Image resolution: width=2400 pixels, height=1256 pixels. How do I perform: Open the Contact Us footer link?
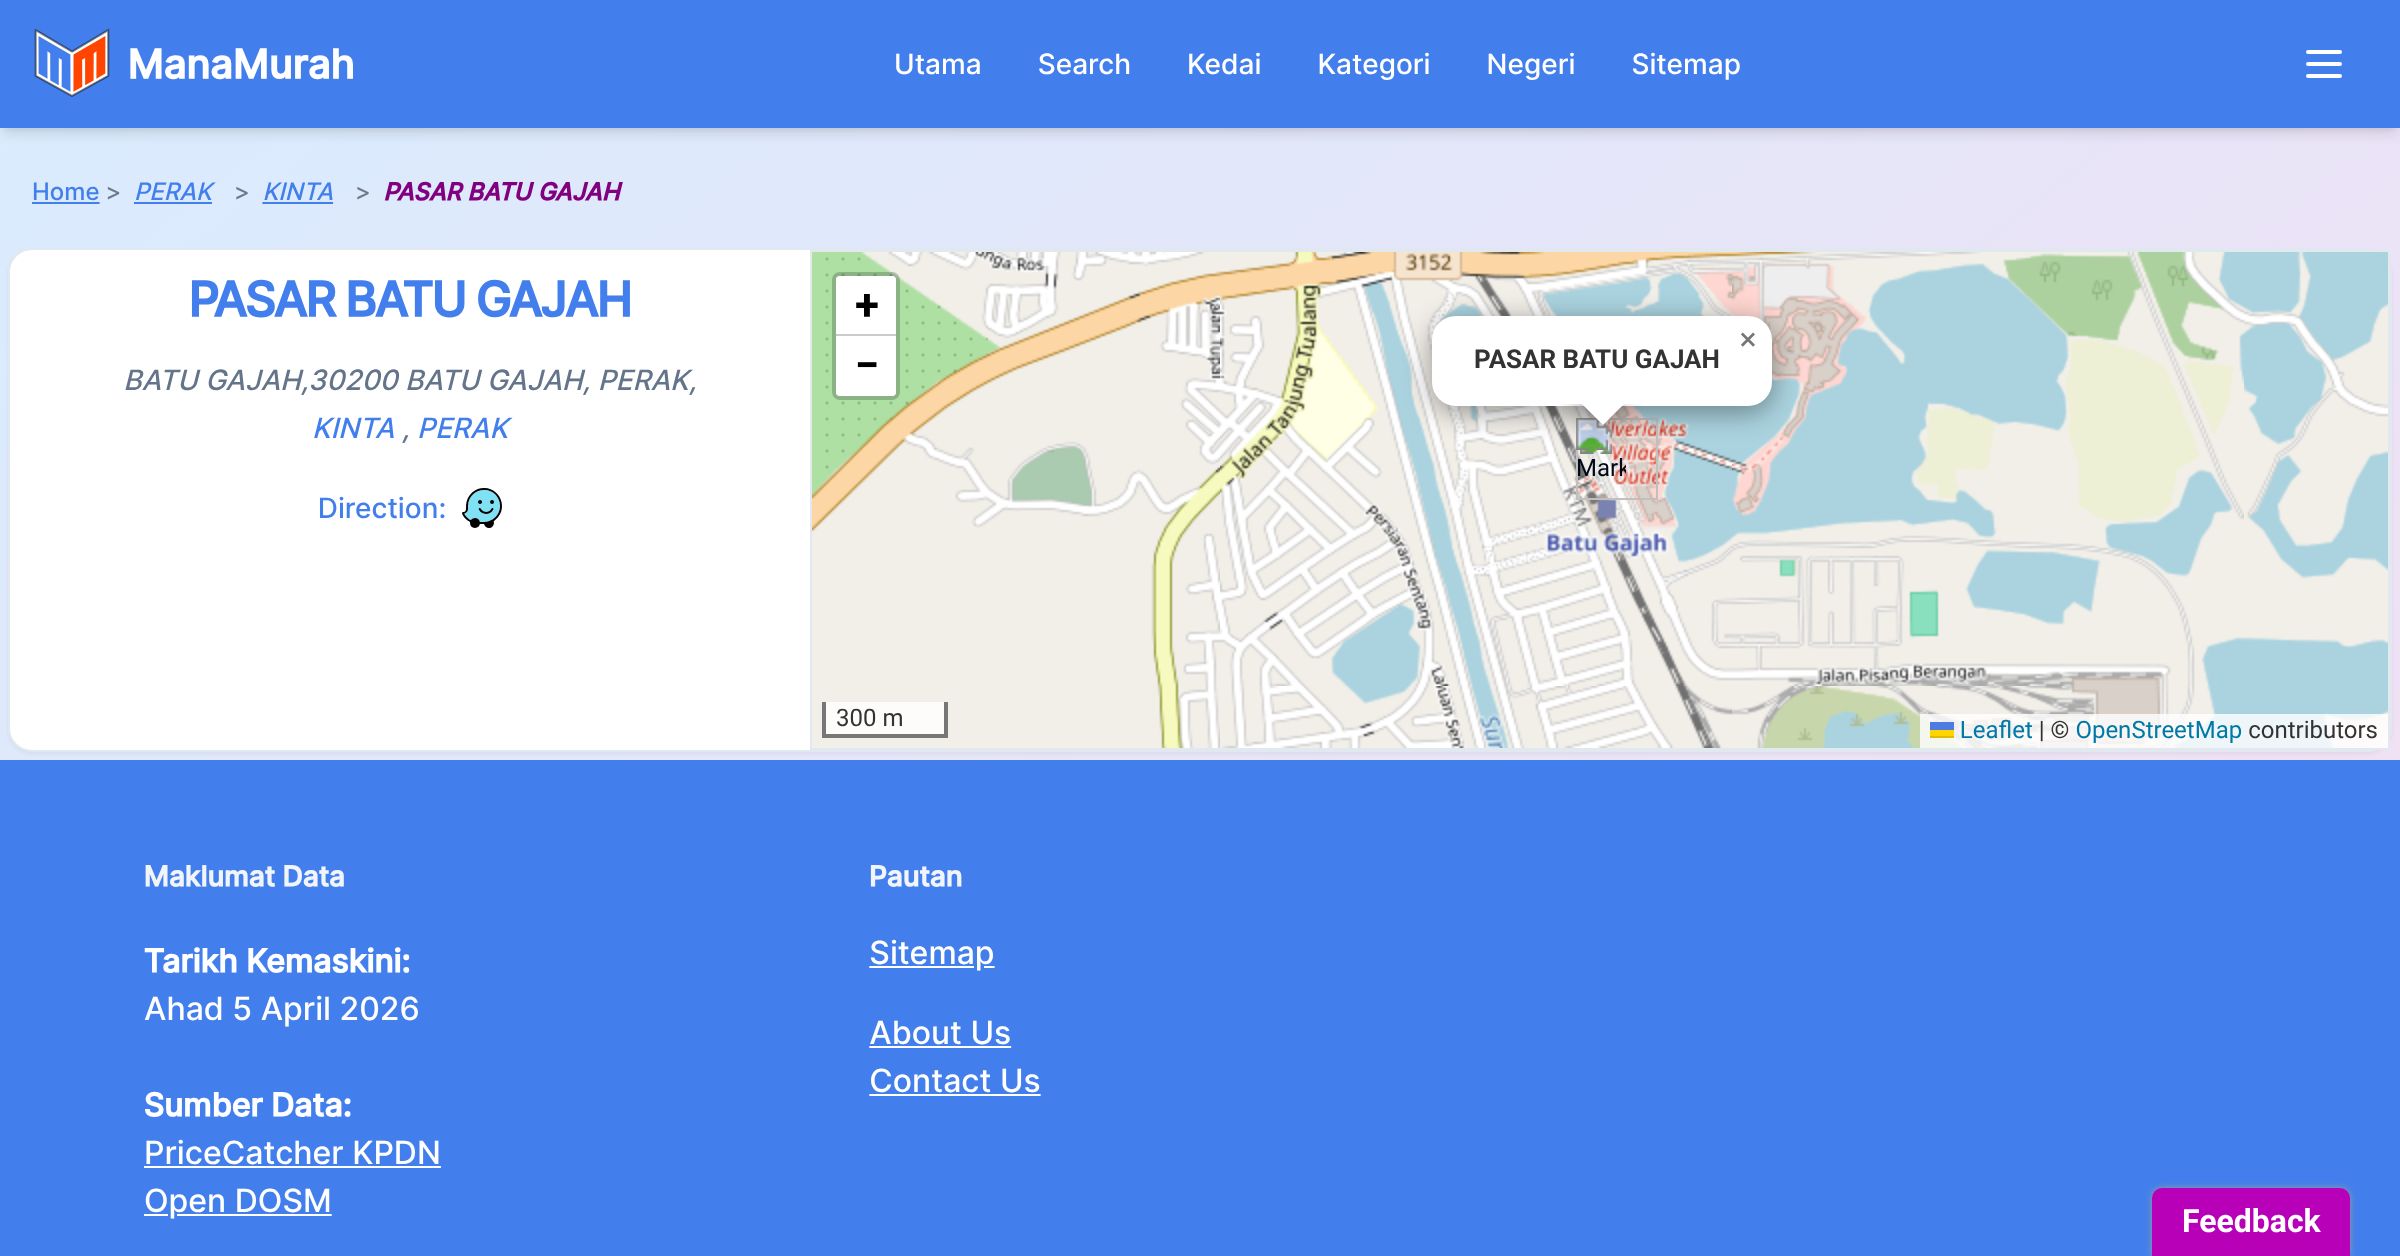pyautogui.click(x=954, y=1081)
